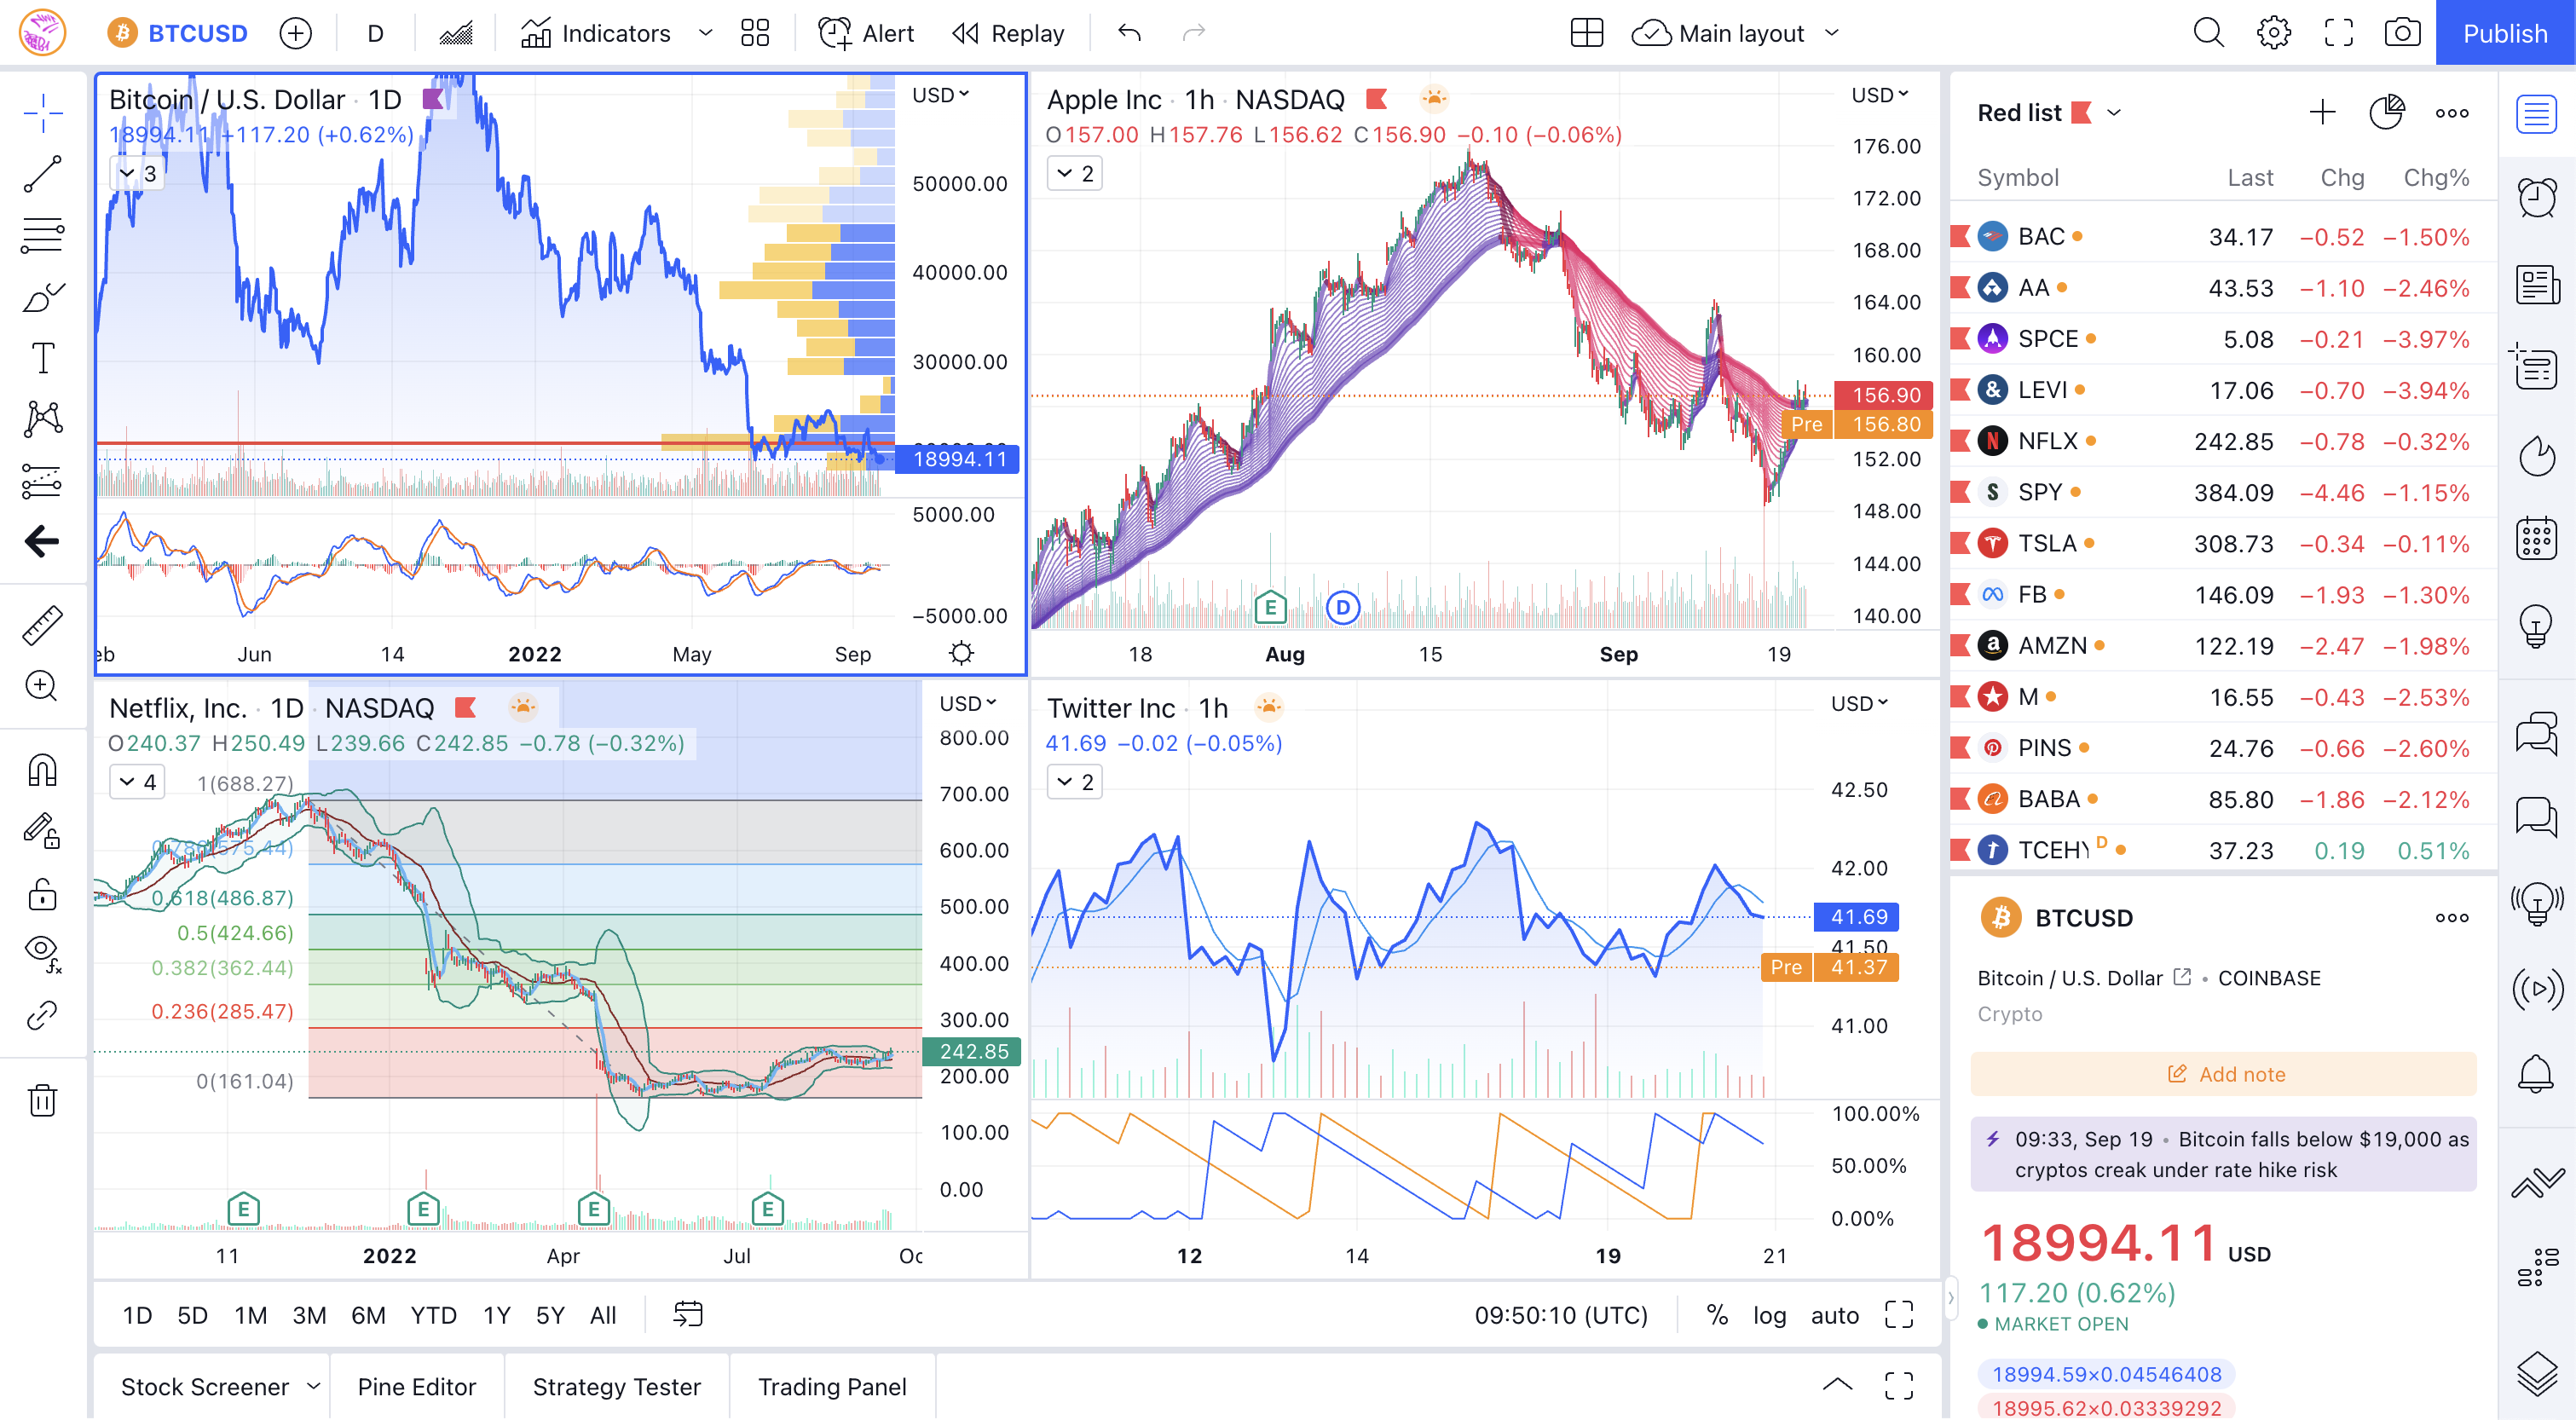Viewport: 2576px width, 1420px height.
Task: Undo the last chart action
Action: 1129,34
